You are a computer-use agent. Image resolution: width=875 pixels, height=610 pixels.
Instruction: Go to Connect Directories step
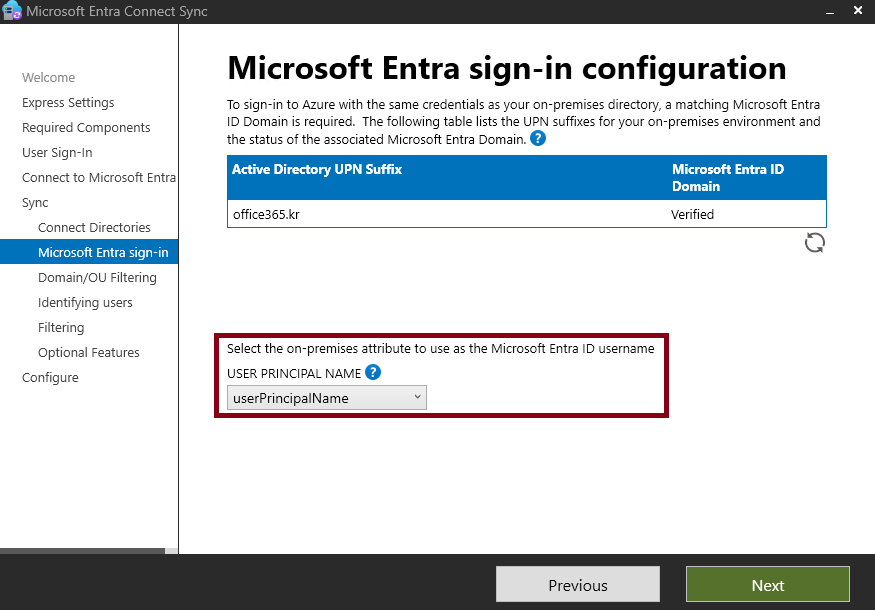tap(94, 228)
